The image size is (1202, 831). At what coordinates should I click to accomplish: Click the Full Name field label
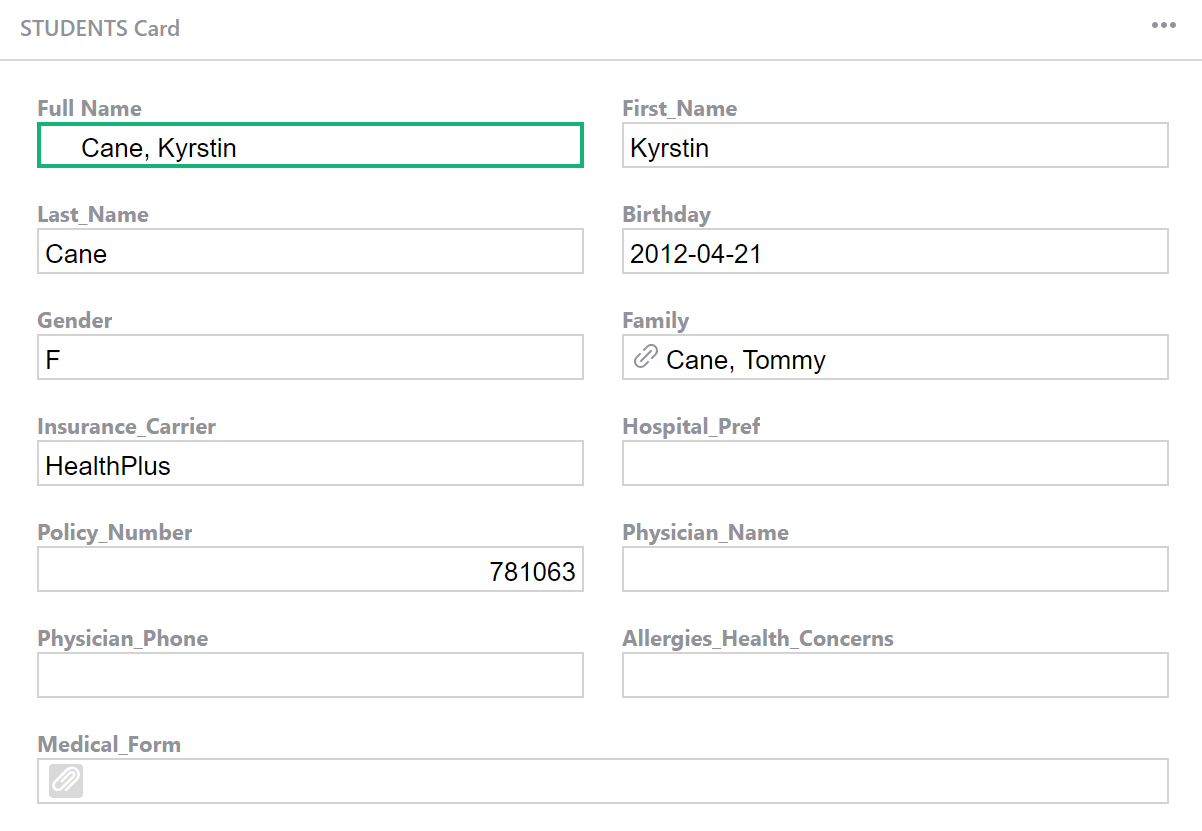[x=89, y=108]
